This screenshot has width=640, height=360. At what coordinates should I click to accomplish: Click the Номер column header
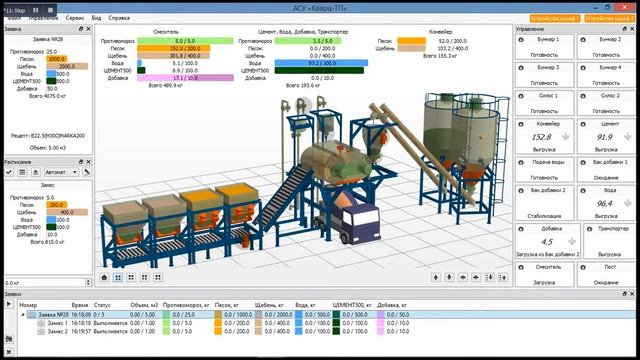[28, 305]
